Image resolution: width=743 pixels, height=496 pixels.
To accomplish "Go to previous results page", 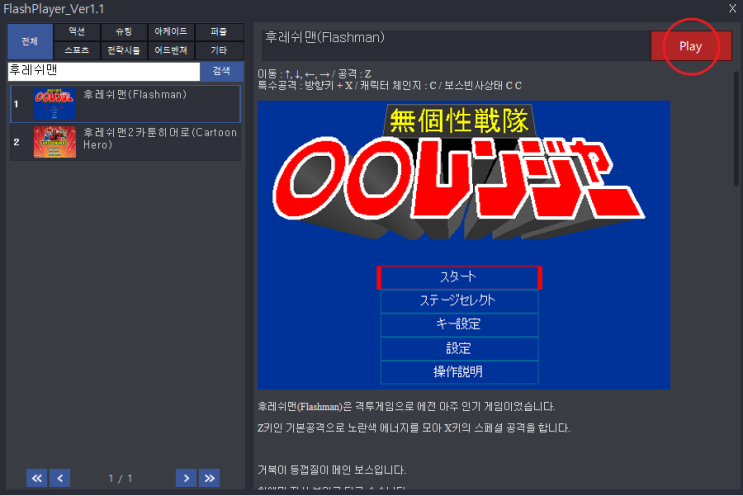I will 60,478.
